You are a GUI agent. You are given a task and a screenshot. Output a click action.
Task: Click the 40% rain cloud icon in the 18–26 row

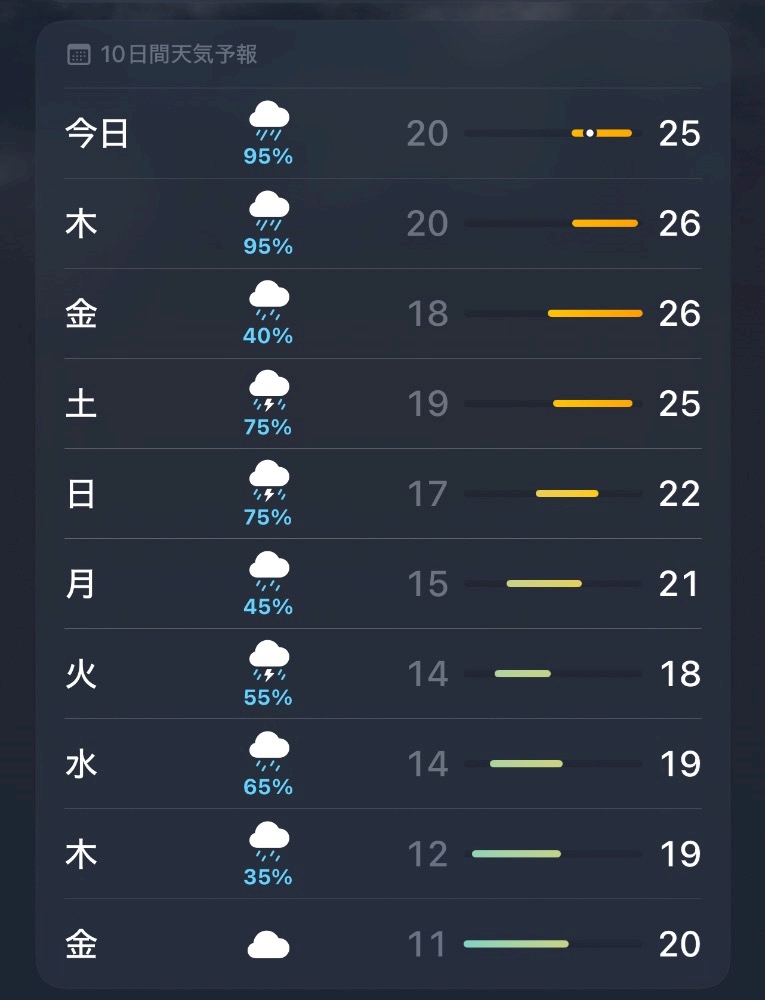(268, 301)
